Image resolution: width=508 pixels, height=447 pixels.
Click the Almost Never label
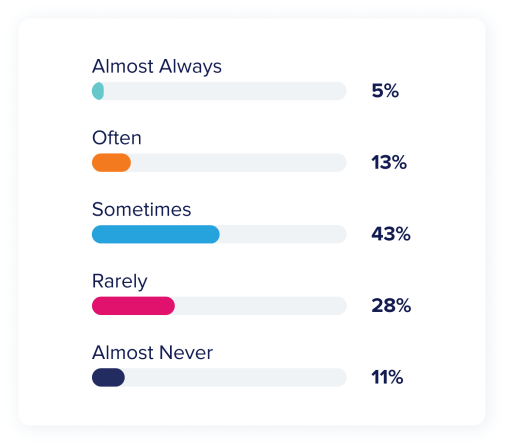(x=152, y=353)
